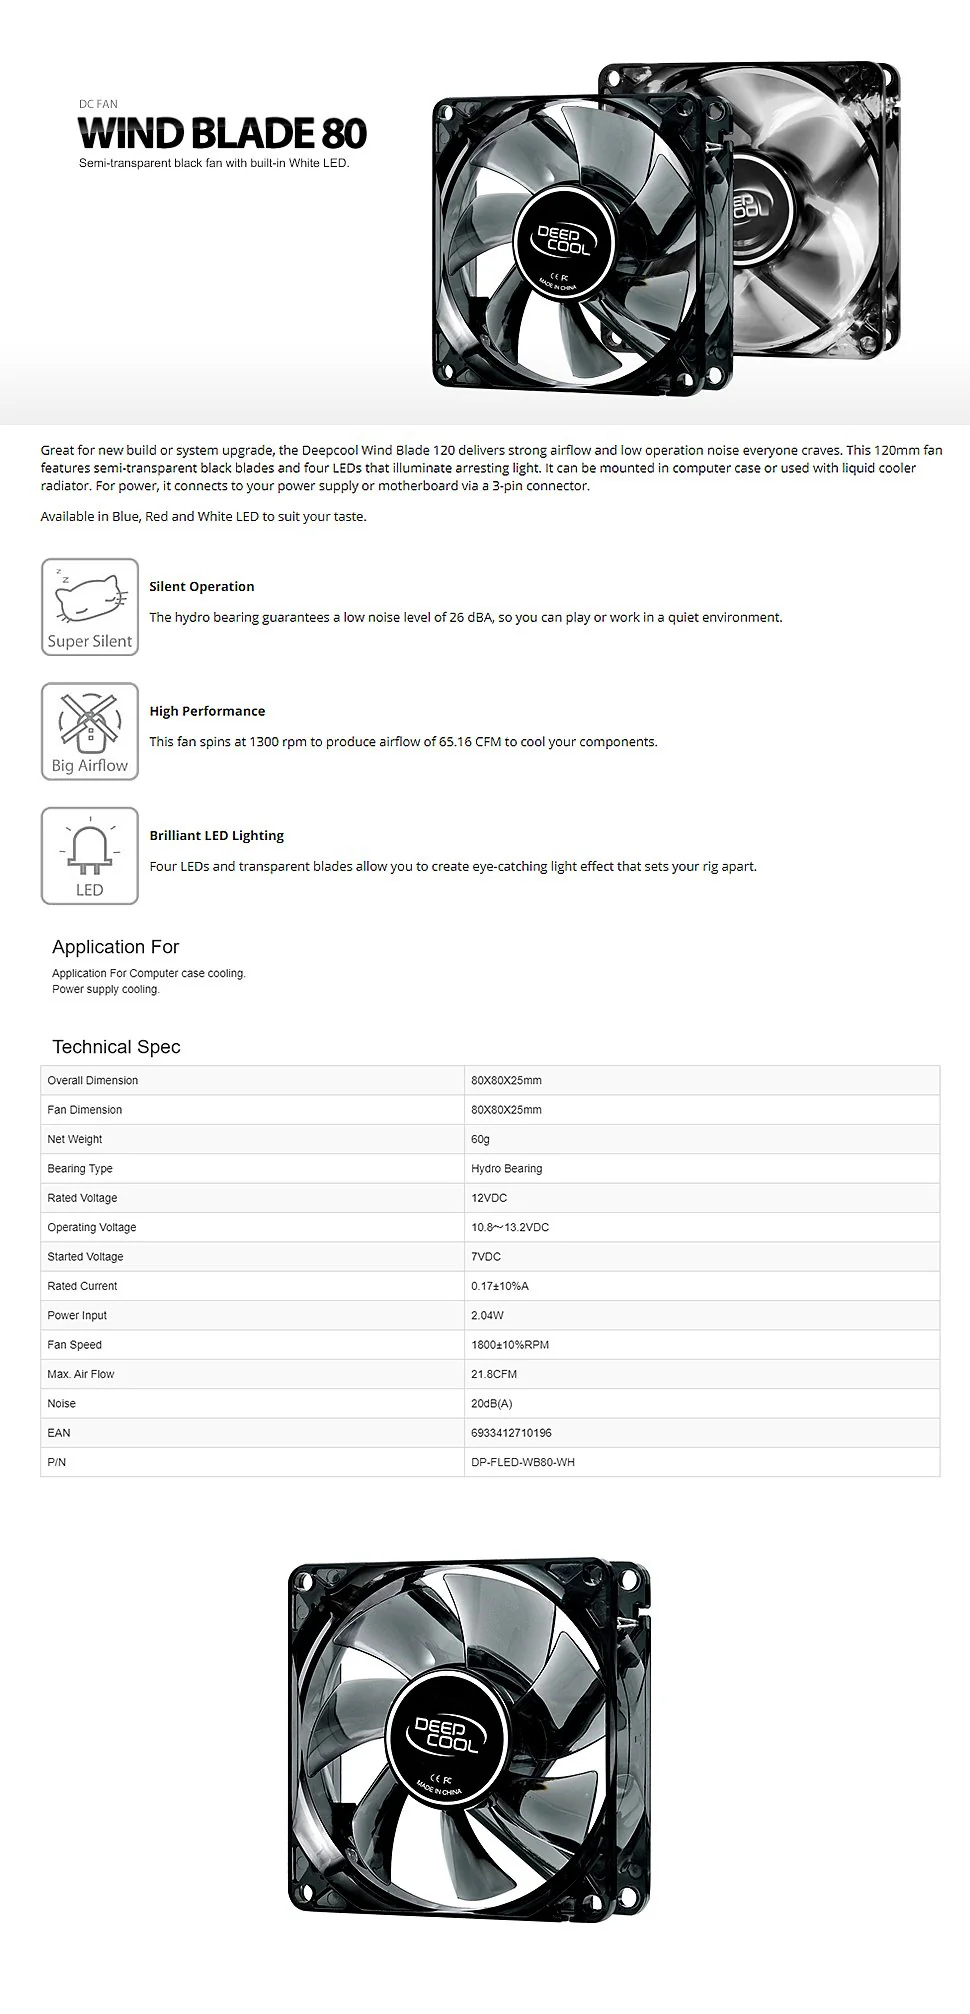Screen dimensions: 970x2014
Task: Click the DeepCool logo on the bottom fan hub
Action: [445, 1734]
